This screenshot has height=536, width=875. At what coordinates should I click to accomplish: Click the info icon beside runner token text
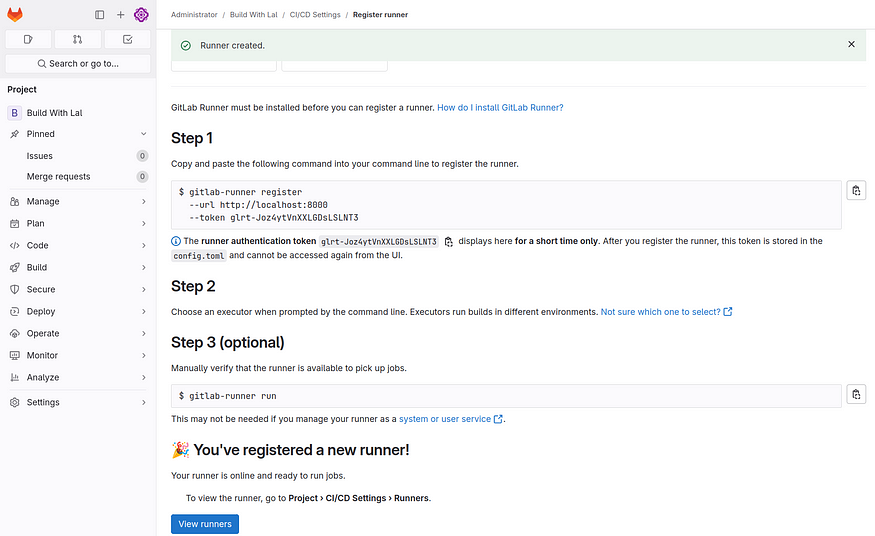pos(176,242)
